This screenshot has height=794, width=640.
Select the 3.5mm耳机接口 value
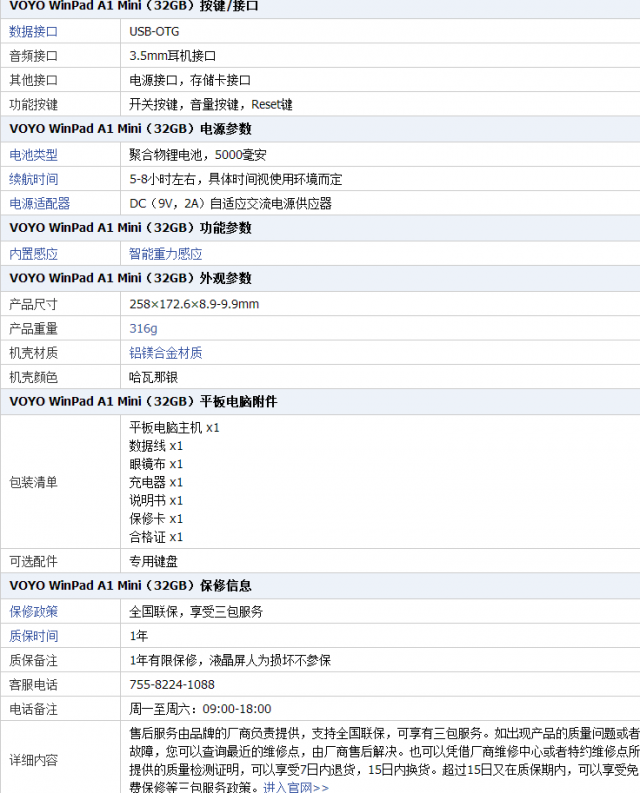coord(173,56)
